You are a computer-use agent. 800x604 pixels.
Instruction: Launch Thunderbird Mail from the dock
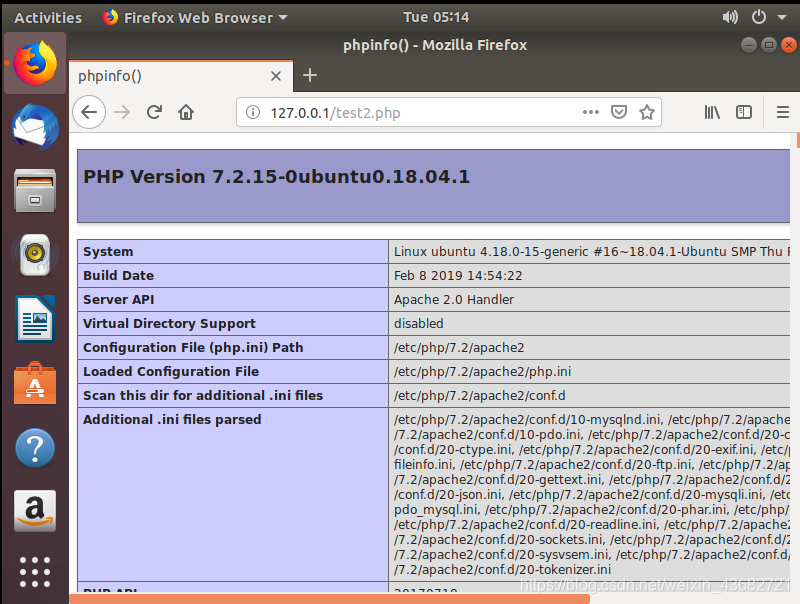coord(35,127)
